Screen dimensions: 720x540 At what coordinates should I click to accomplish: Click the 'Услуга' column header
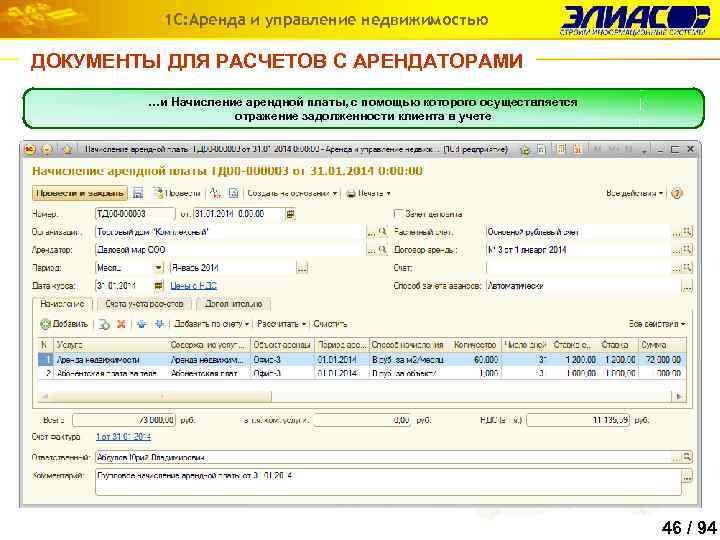(111, 344)
